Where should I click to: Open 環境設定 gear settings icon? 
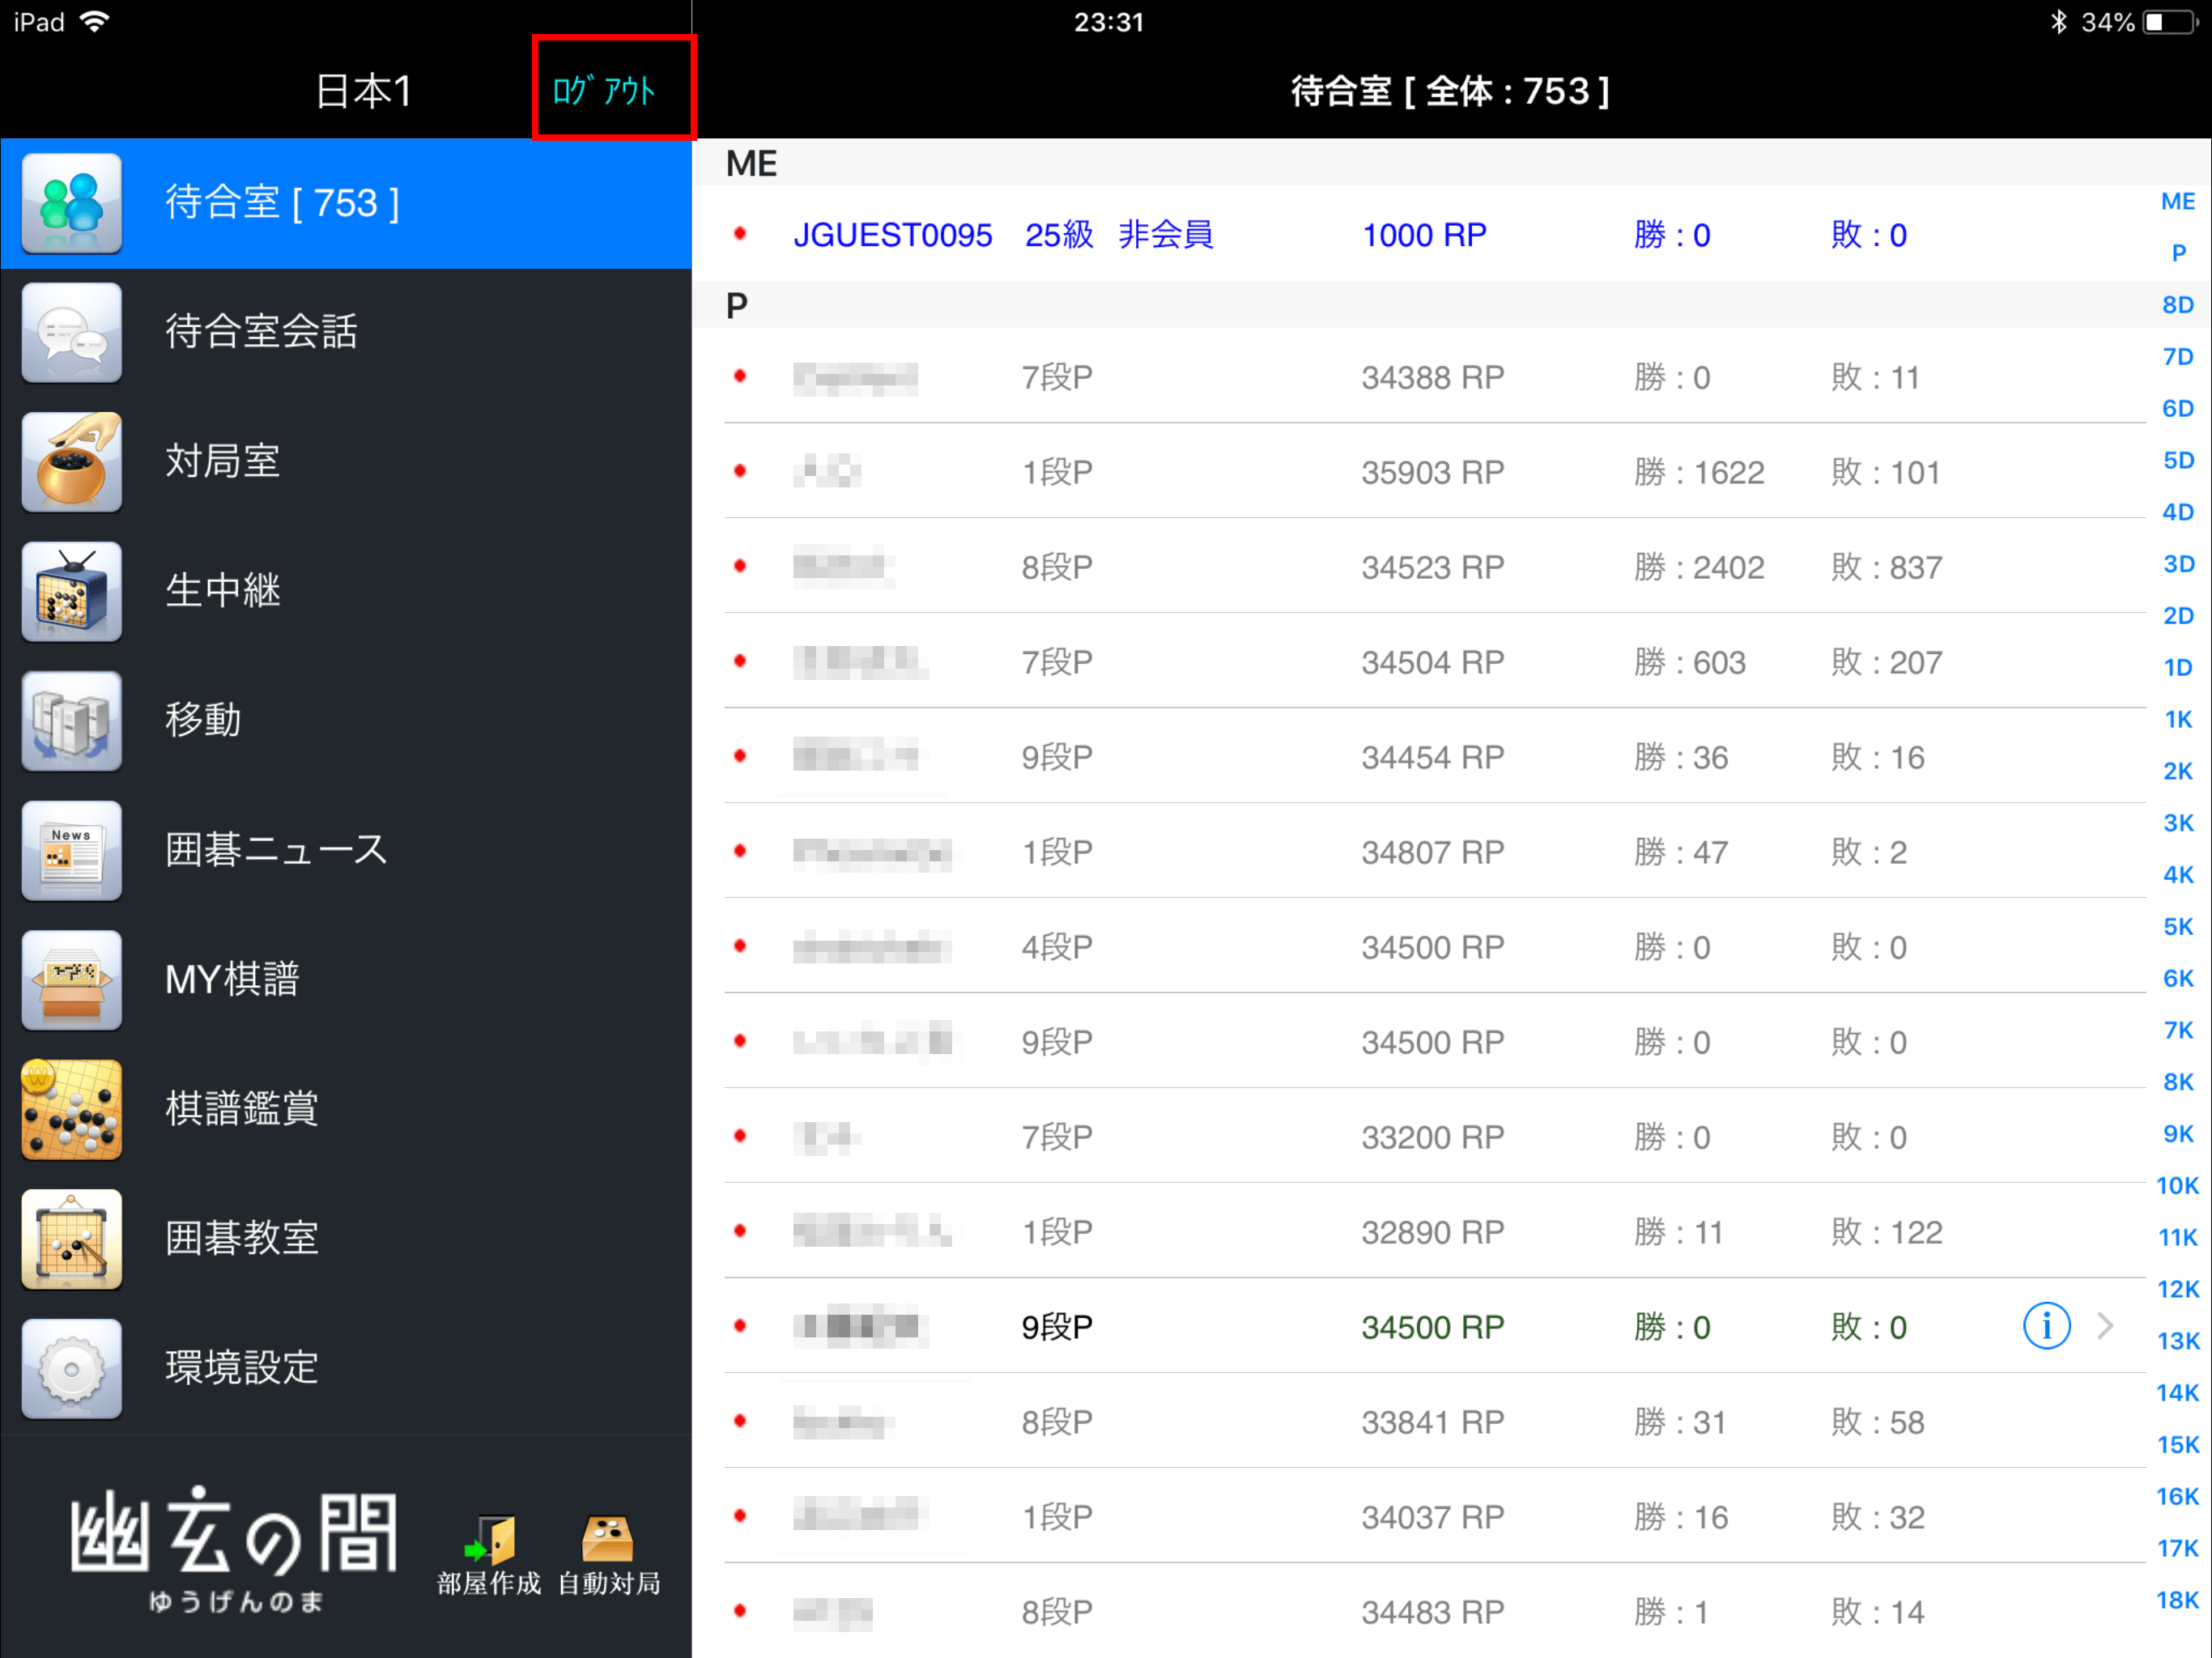(72, 1368)
